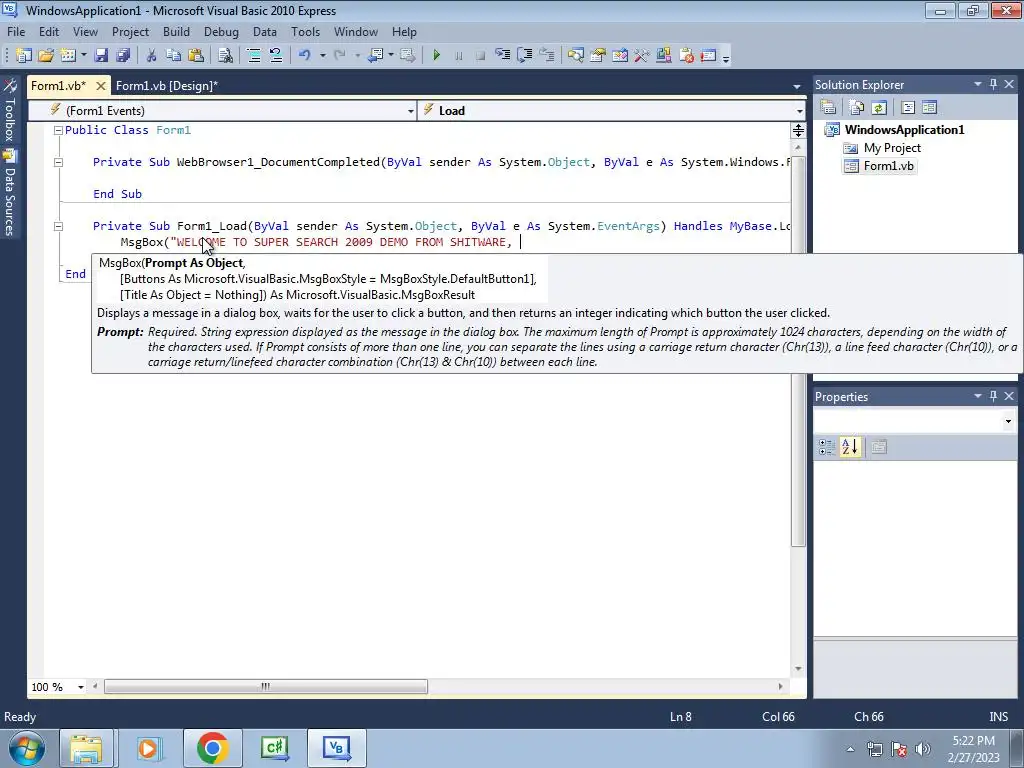The width and height of the screenshot is (1024, 768).
Task: Open the Toolbox side tab
Action: point(10,112)
